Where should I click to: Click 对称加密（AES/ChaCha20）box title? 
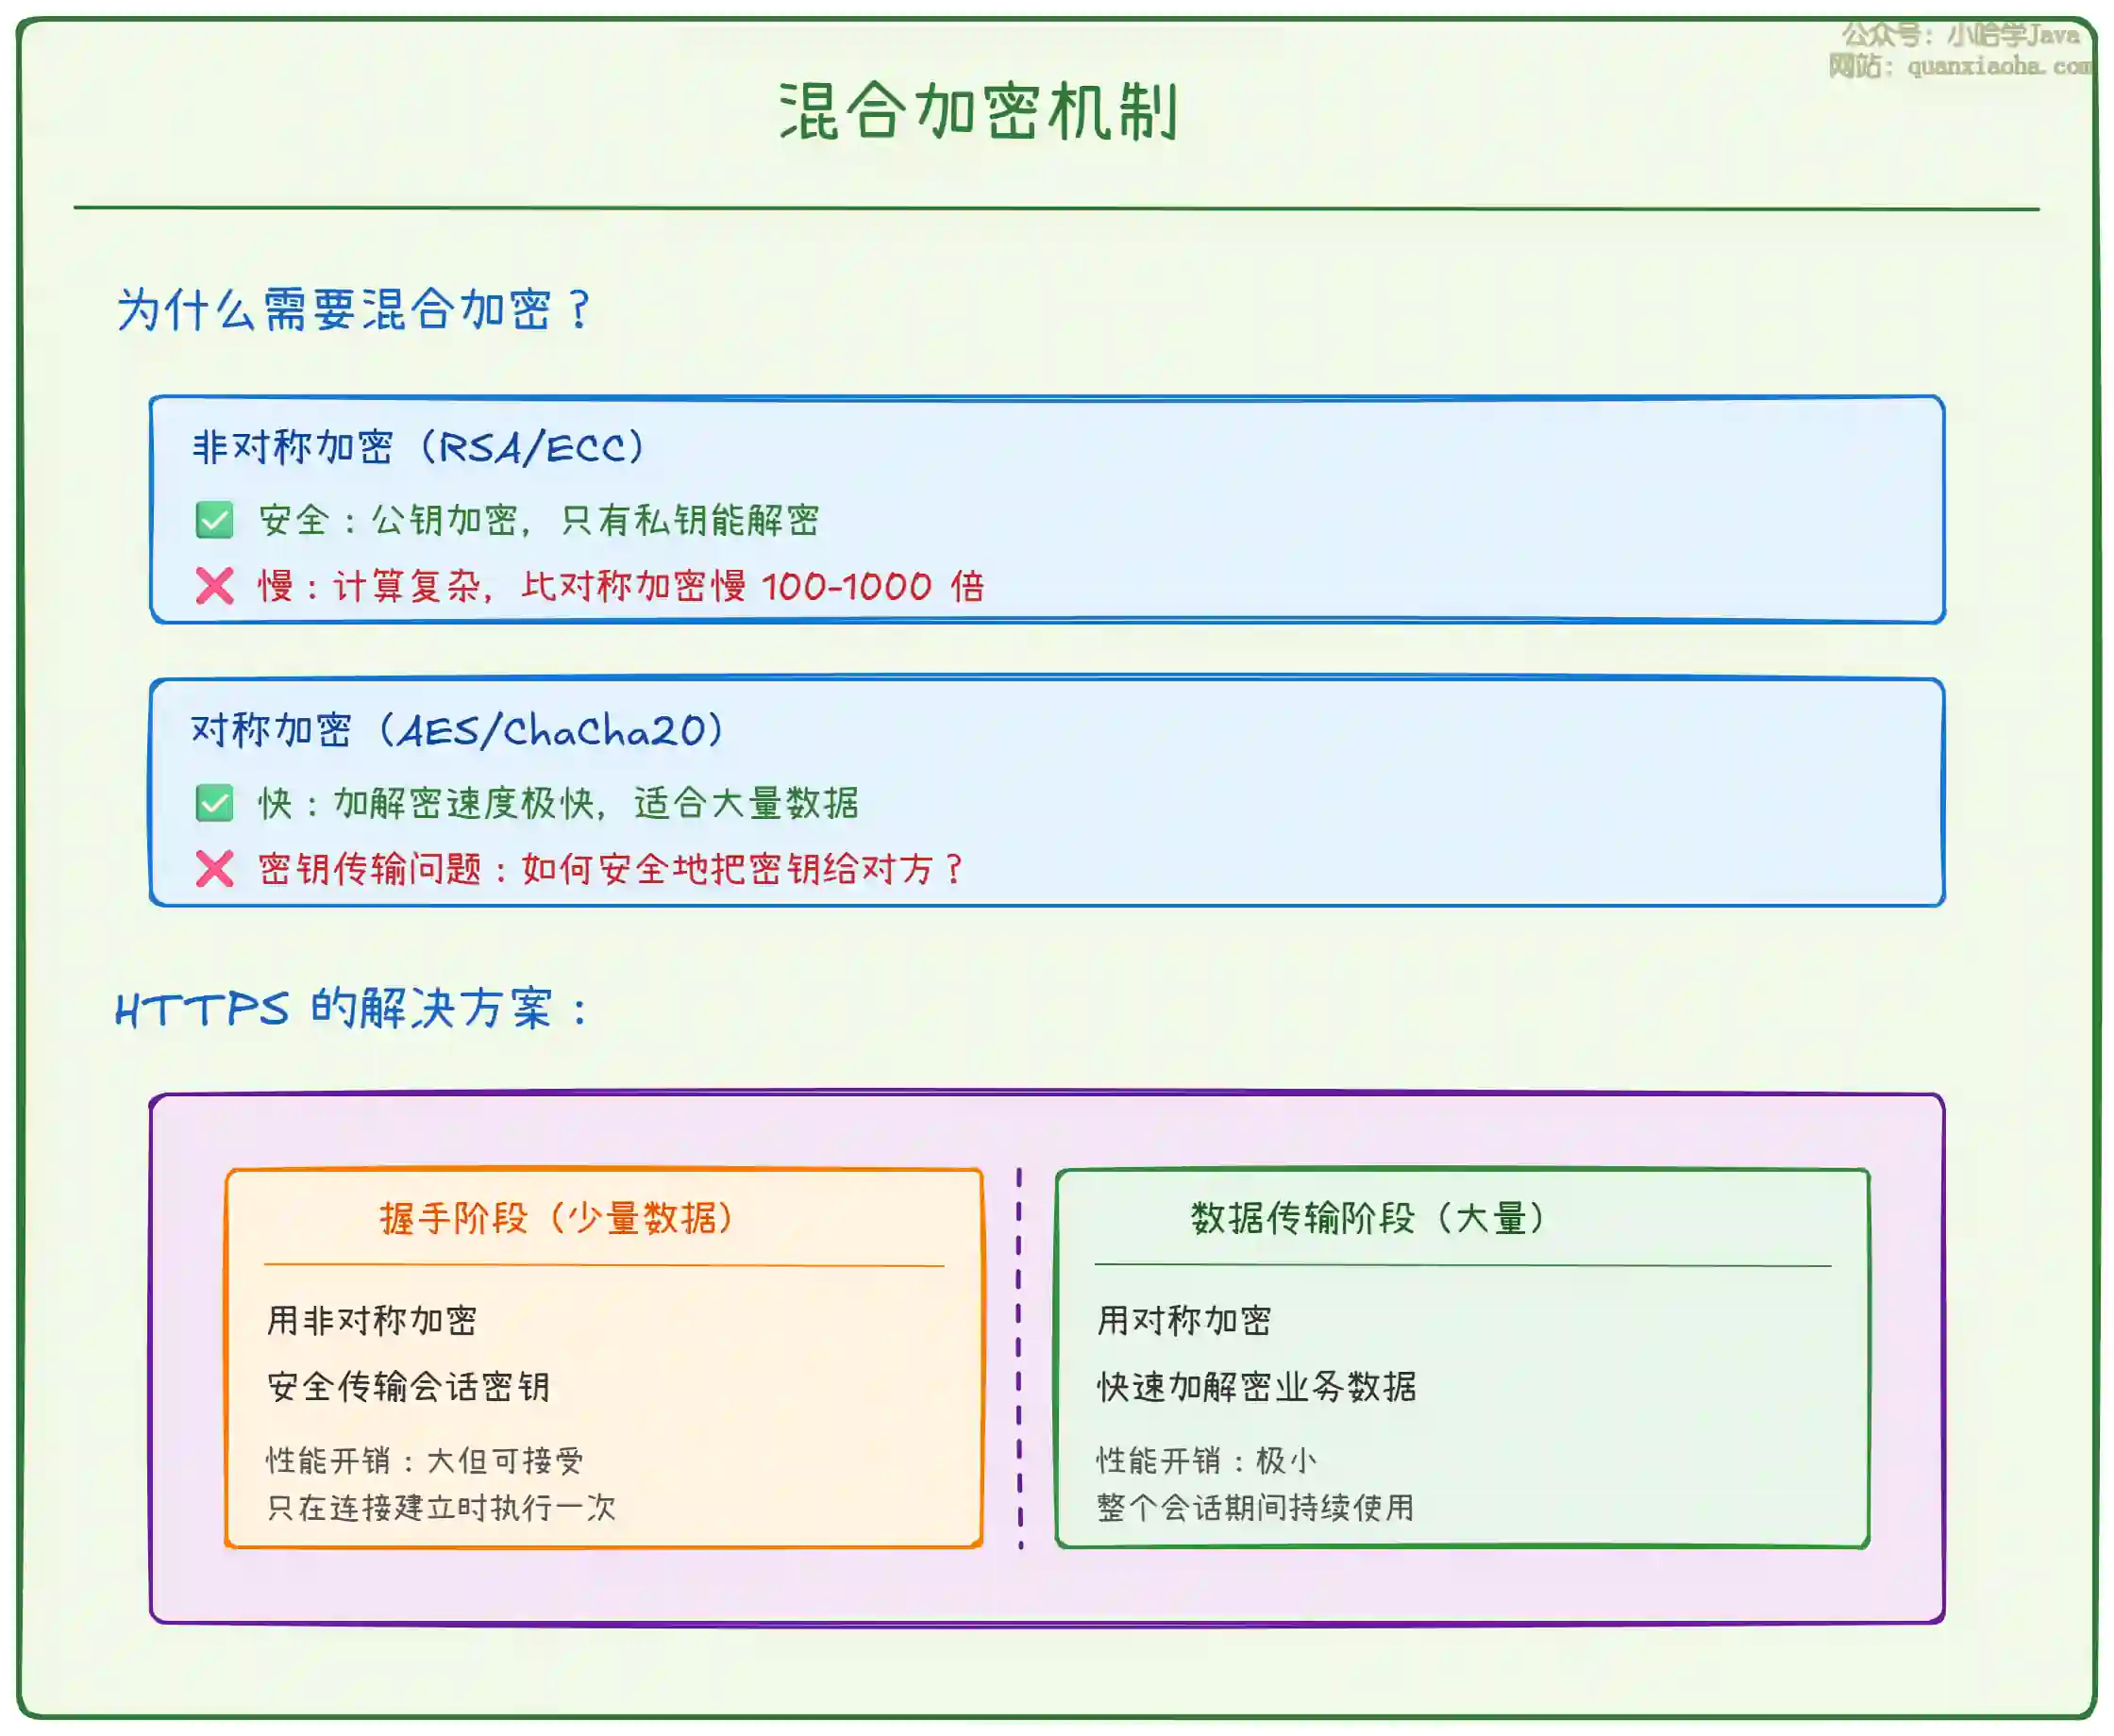(x=457, y=731)
